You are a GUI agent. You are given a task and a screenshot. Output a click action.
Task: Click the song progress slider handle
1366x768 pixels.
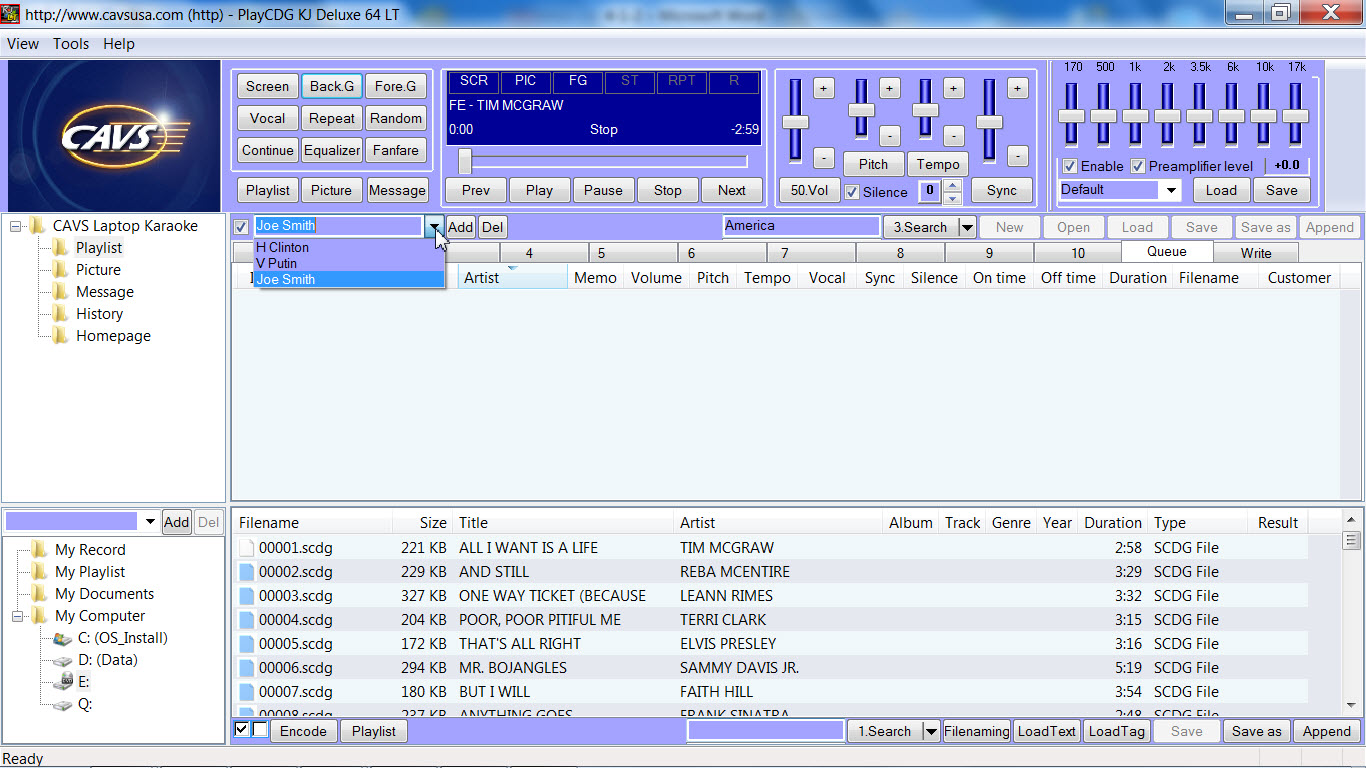[x=465, y=161]
